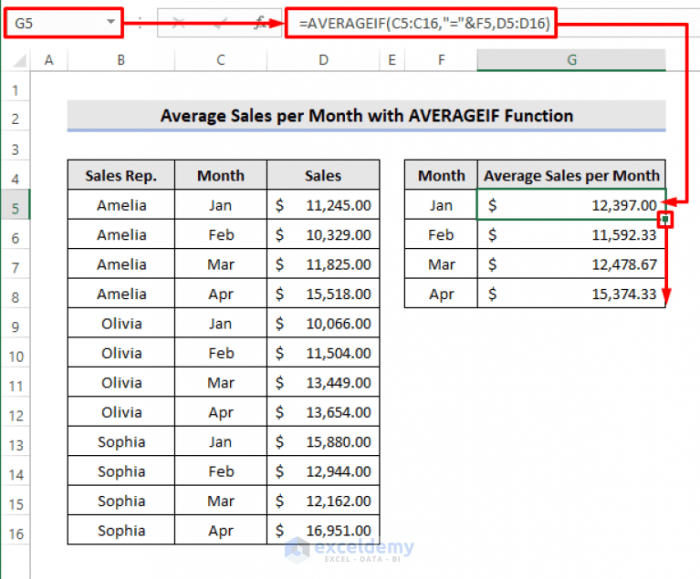Click the Select All corner triangle

19,60
